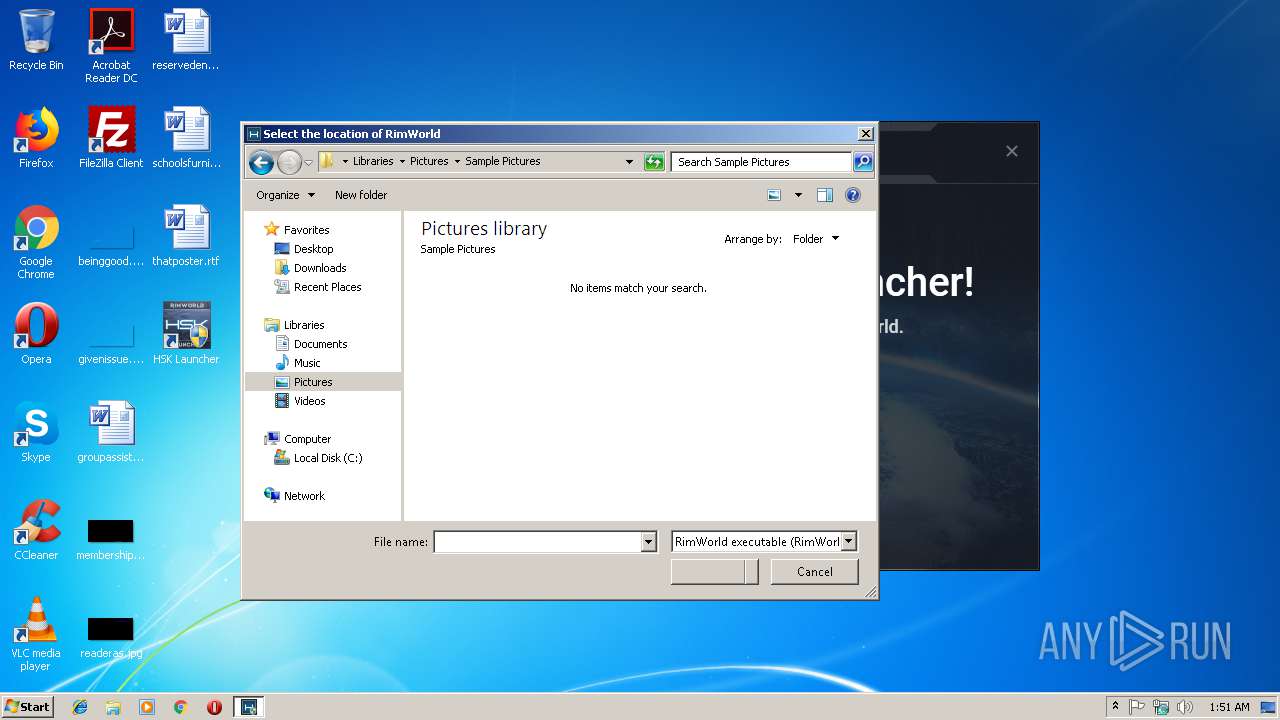Open the Google Chrome desktop icon

coord(36,242)
